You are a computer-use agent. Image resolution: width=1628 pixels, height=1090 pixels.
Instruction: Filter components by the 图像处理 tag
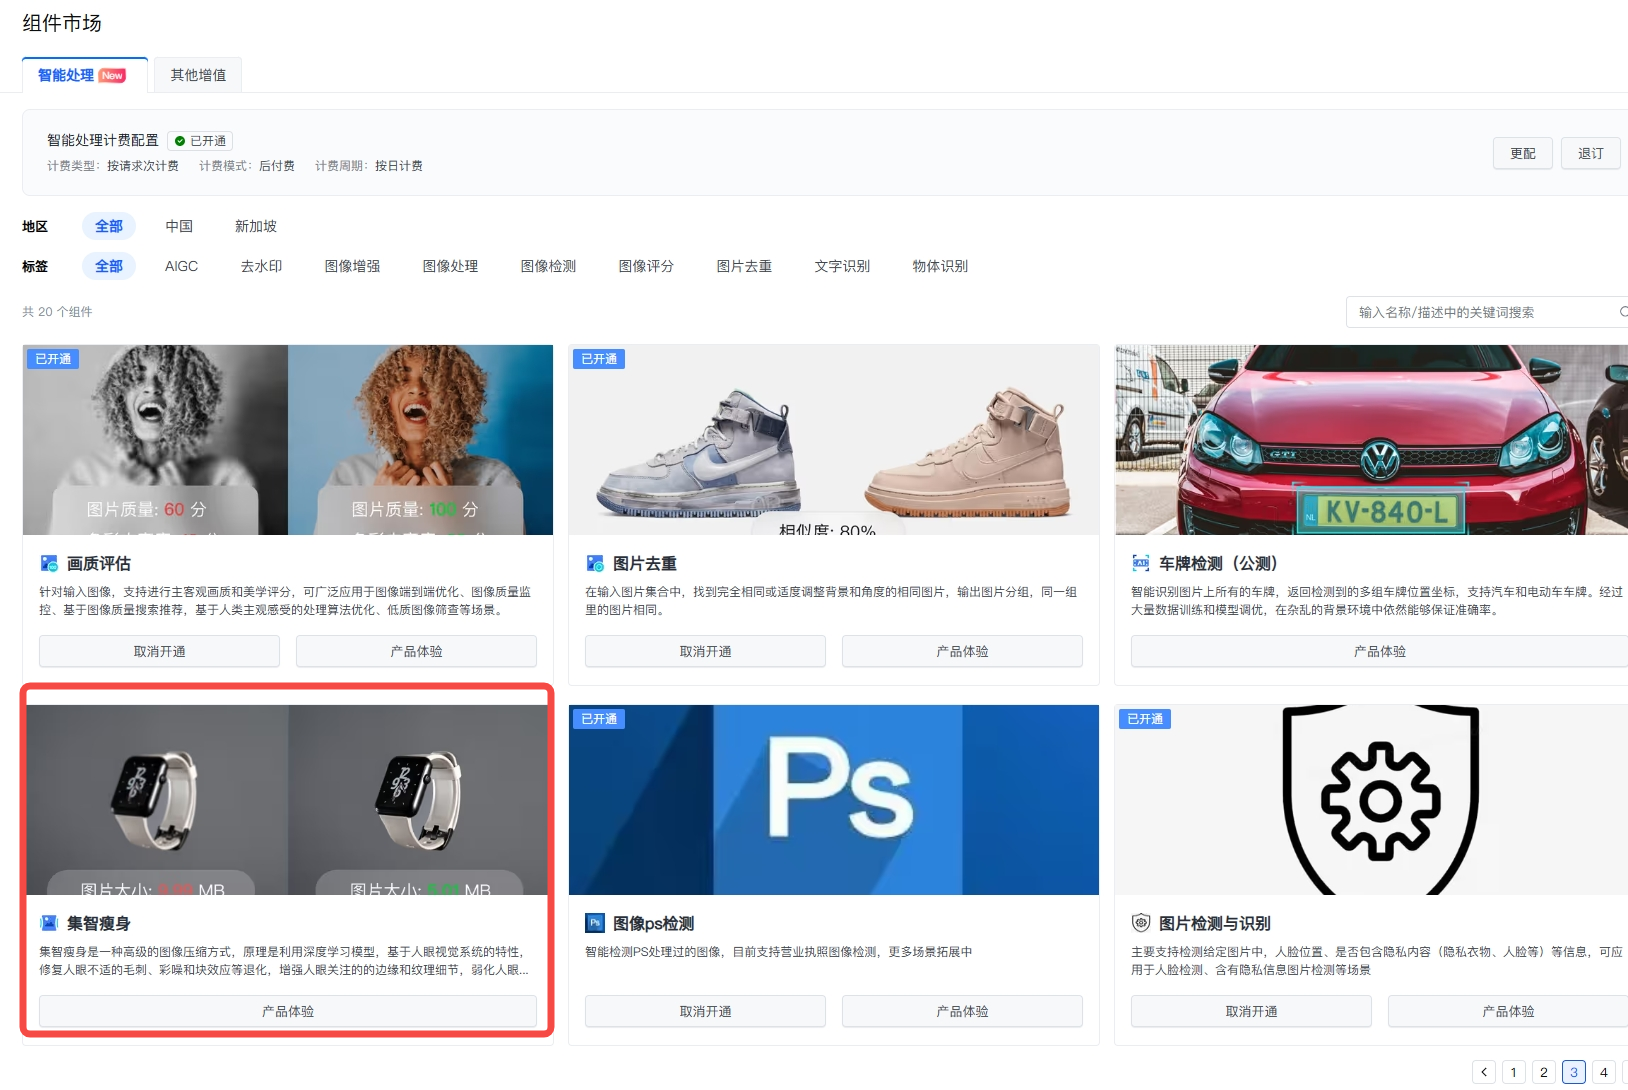[x=451, y=266]
